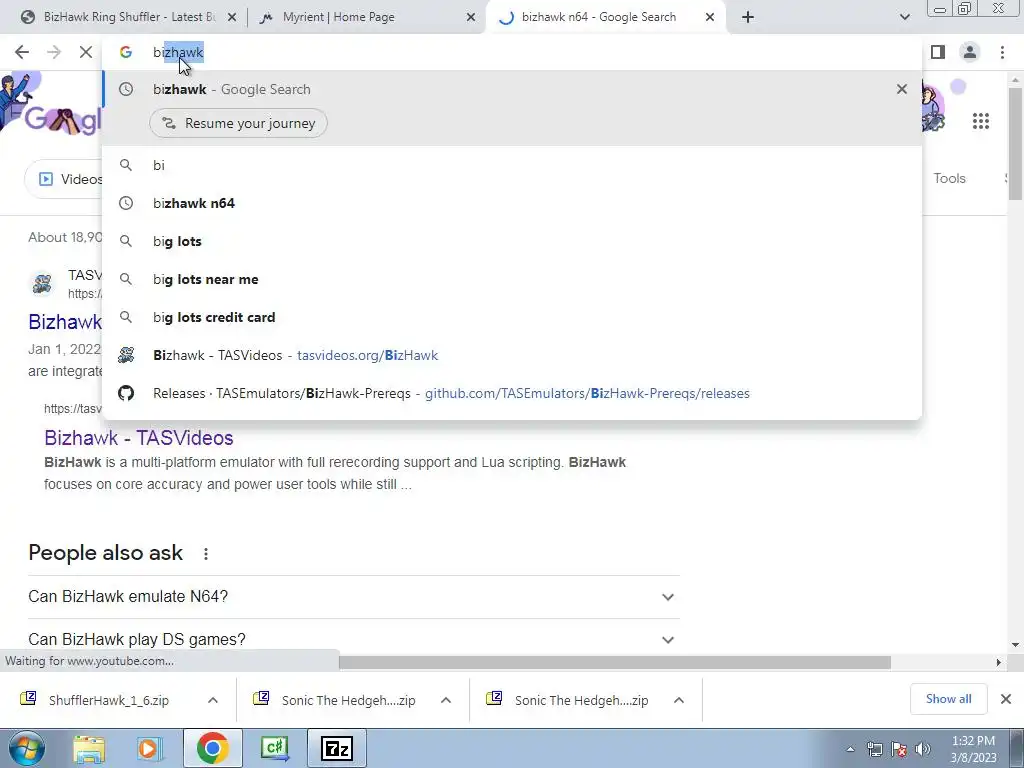Click the vertical scrollbar thumb
1024x768 pixels.
coord(1016,142)
